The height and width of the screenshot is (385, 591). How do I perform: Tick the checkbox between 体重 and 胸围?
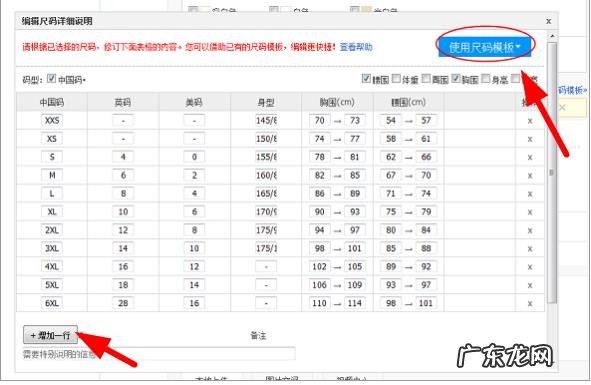[x=426, y=78]
